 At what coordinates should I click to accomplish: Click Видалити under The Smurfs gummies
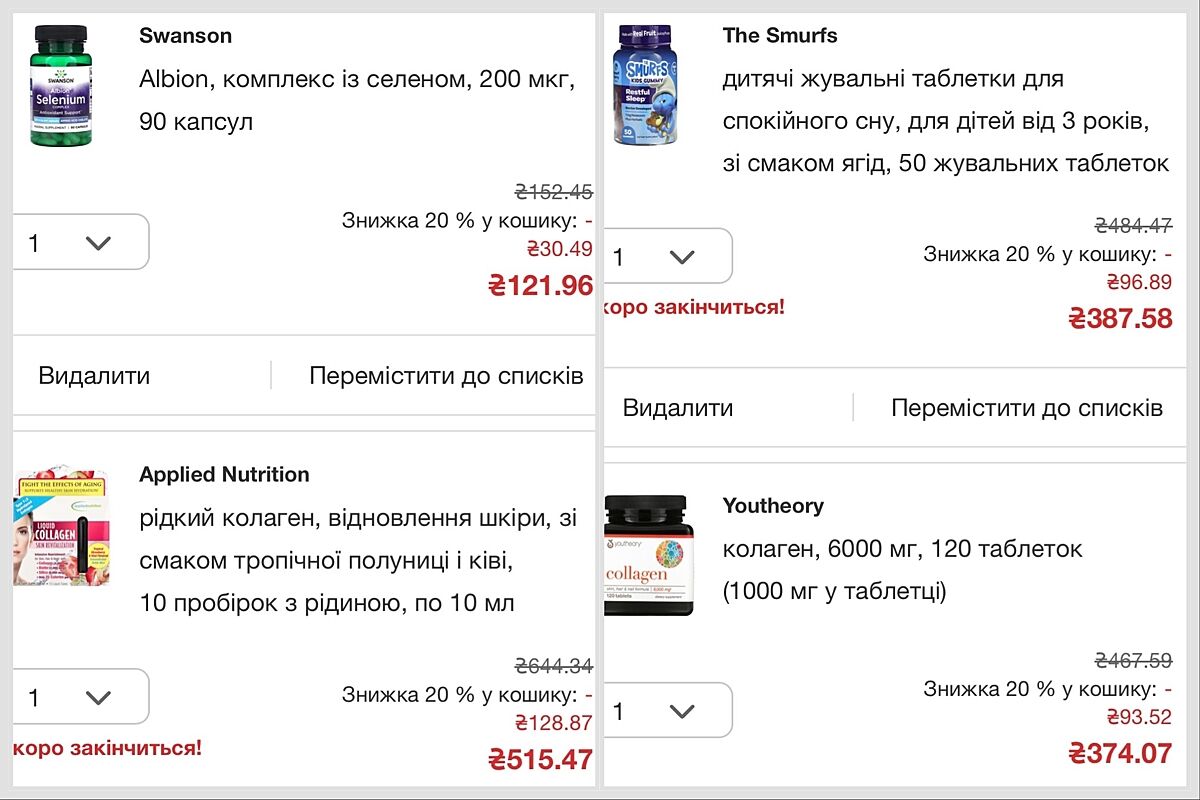click(678, 408)
